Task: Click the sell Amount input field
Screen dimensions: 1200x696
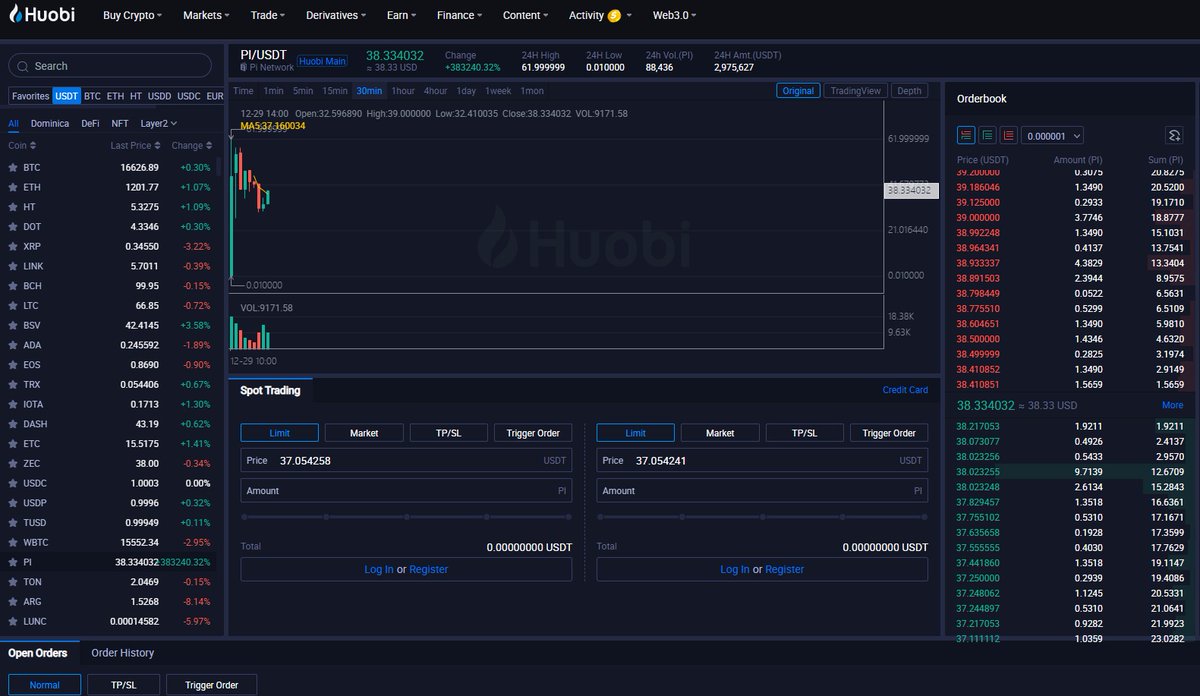Action: coord(762,491)
